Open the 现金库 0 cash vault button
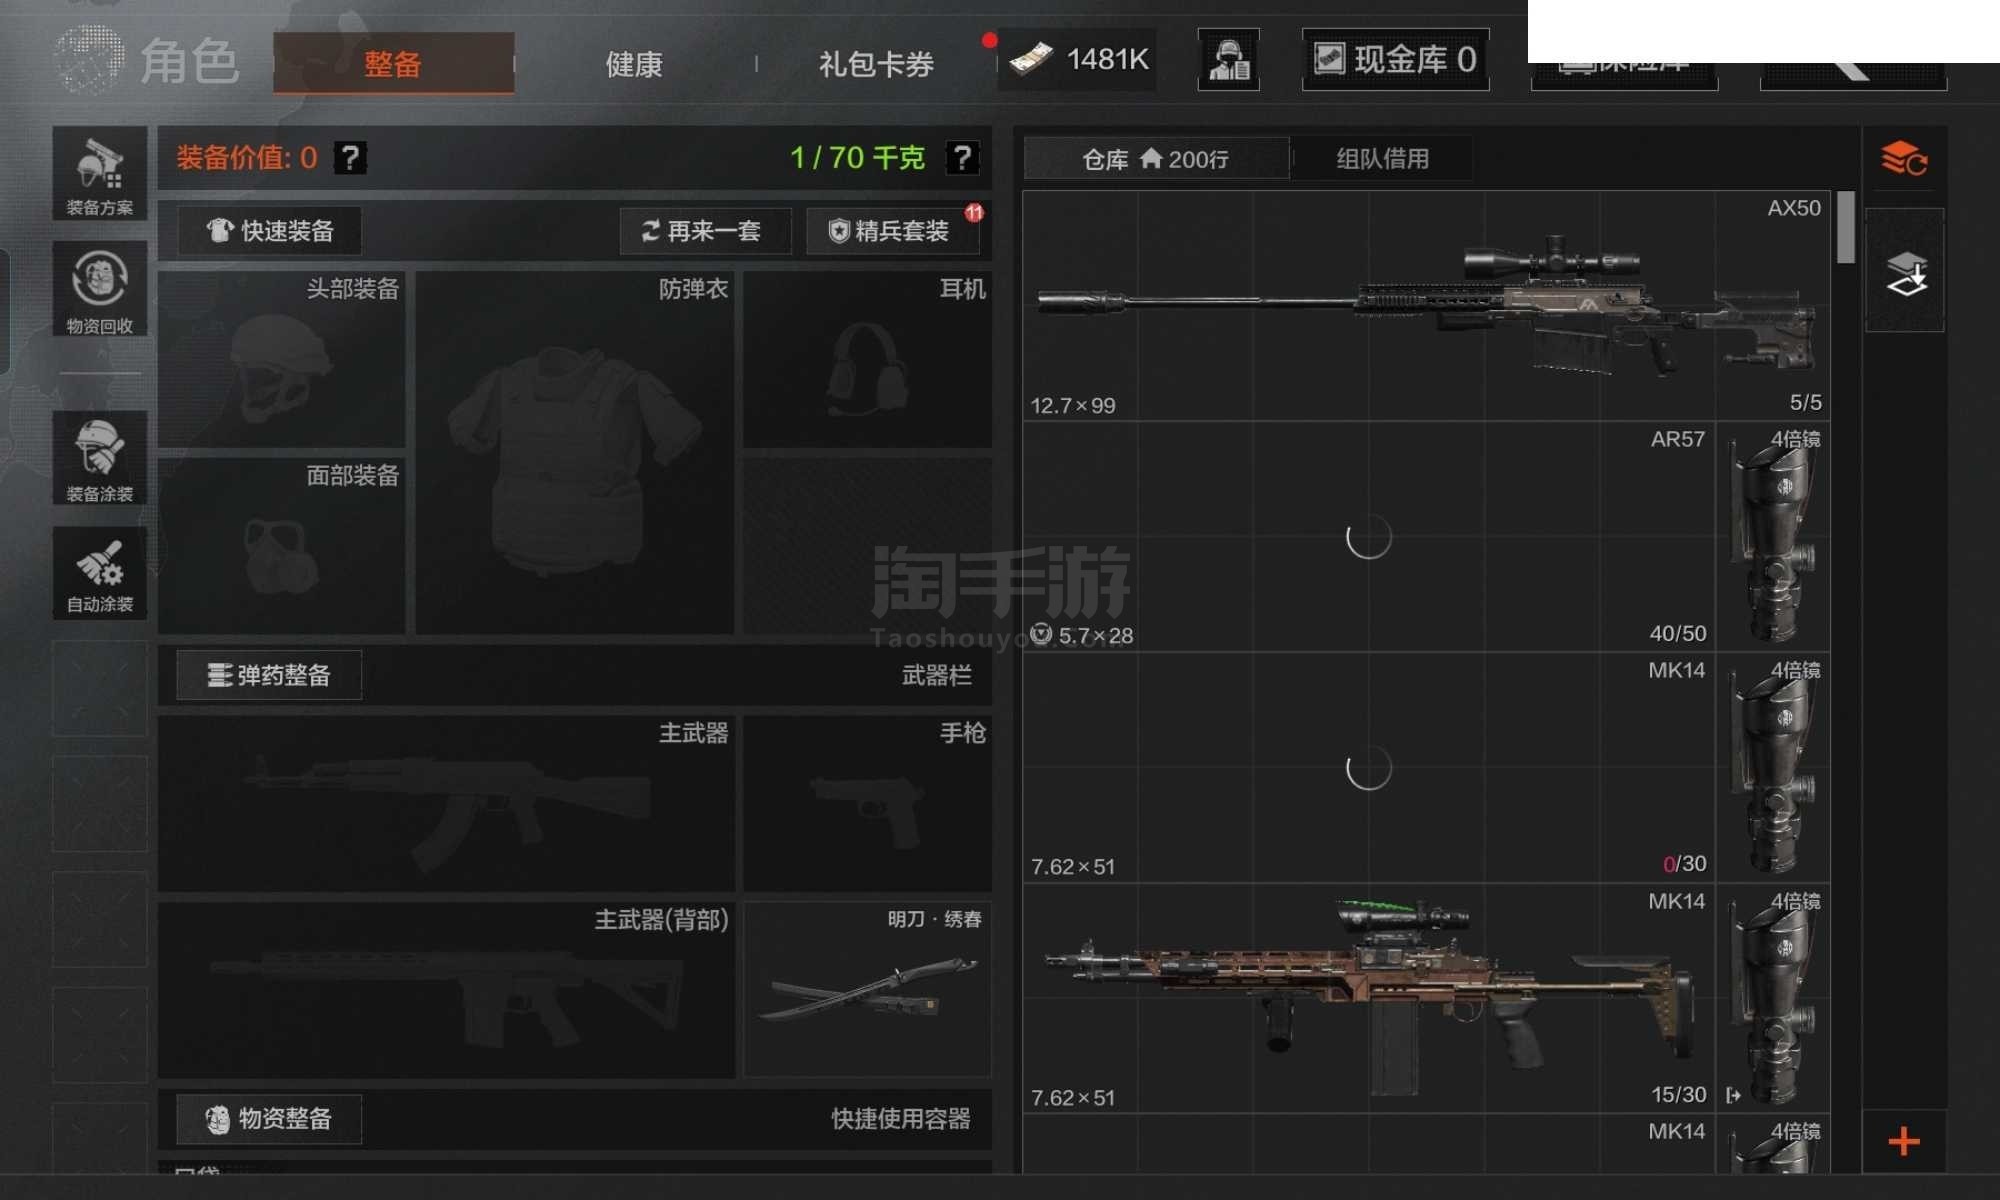Image resolution: width=2000 pixels, height=1200 pixels. (1396, 60)
